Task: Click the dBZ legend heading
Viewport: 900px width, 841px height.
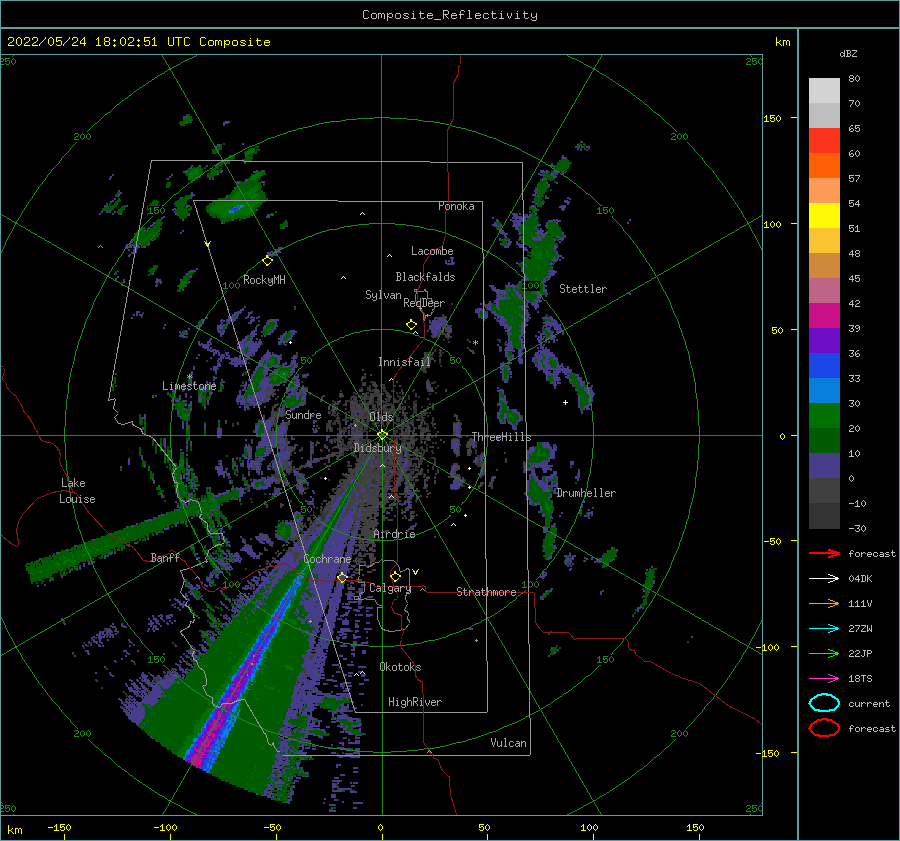Action: [848, 53]
